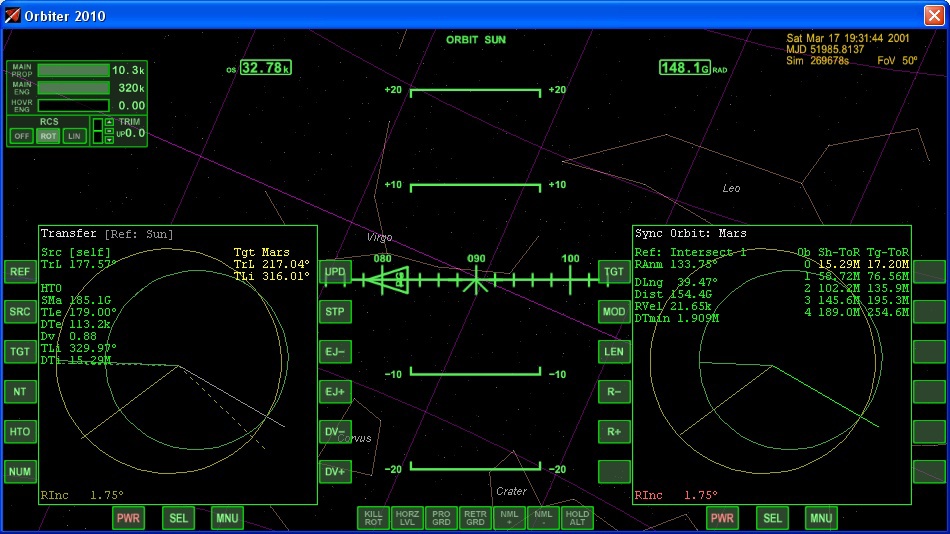
Task: Open the left MFD MNU menu
Action: point(227,518)
